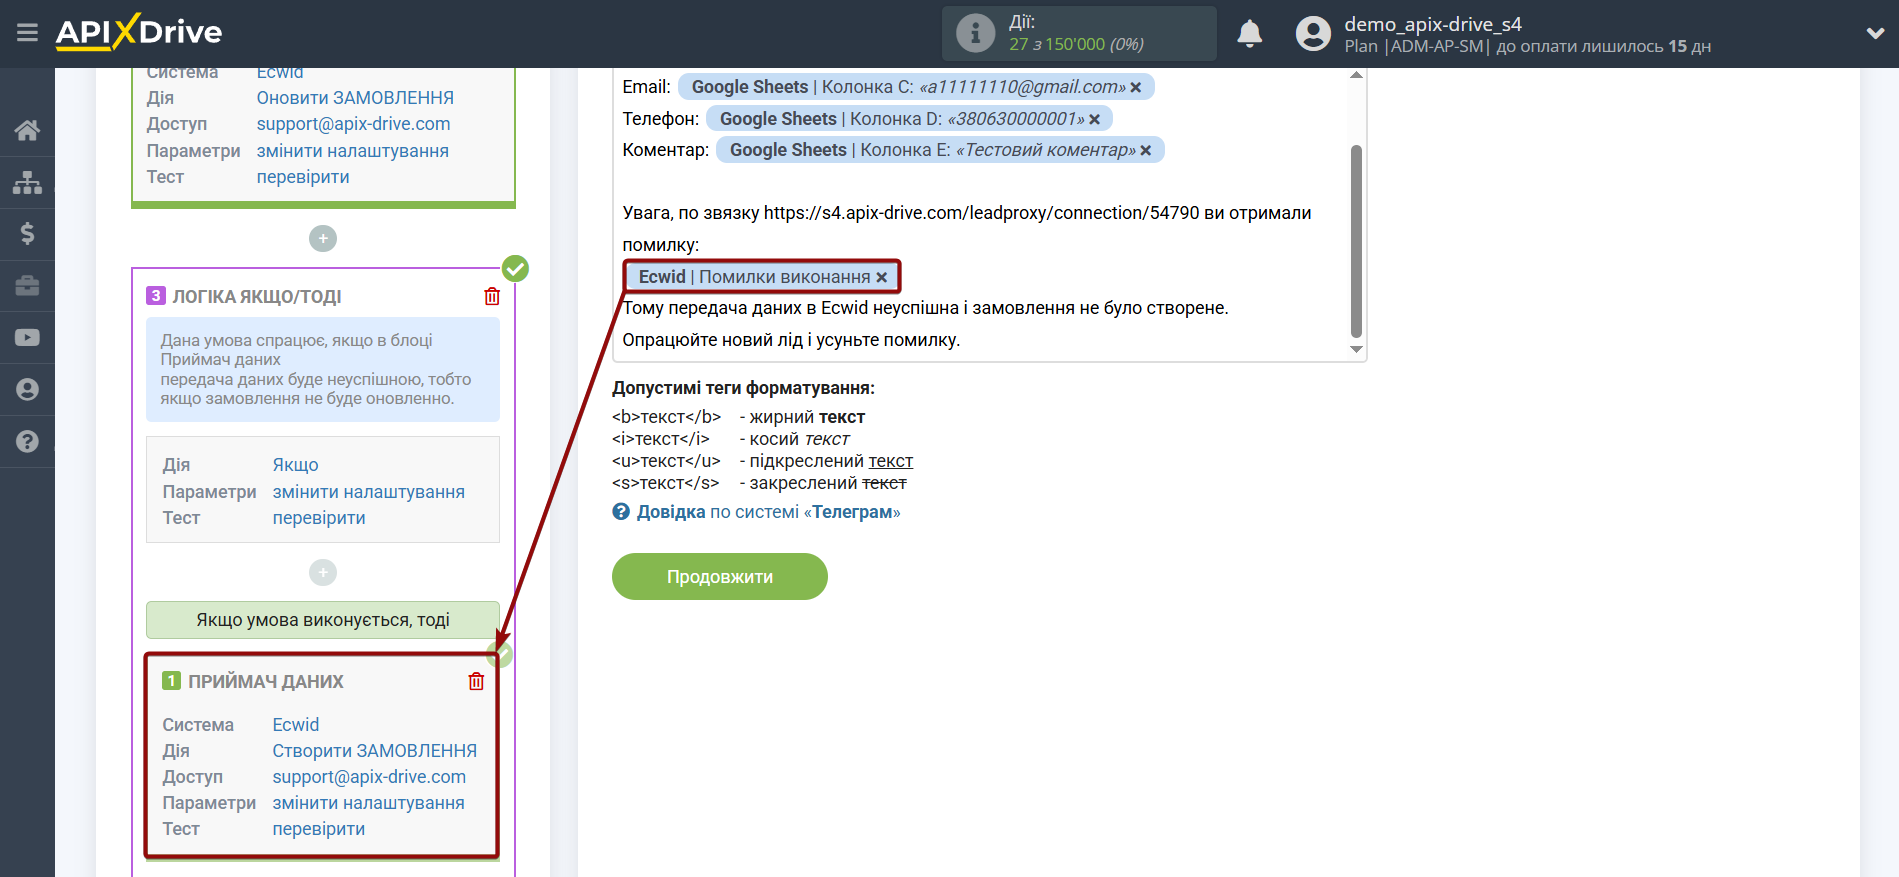Open the hamburger menu
The width and height of the screenshot is (1899, 877).
tap(27, 33)
